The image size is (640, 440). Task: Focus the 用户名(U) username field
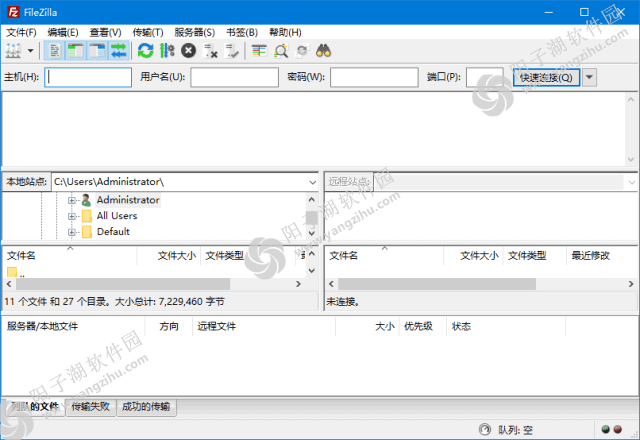[235, 77]
